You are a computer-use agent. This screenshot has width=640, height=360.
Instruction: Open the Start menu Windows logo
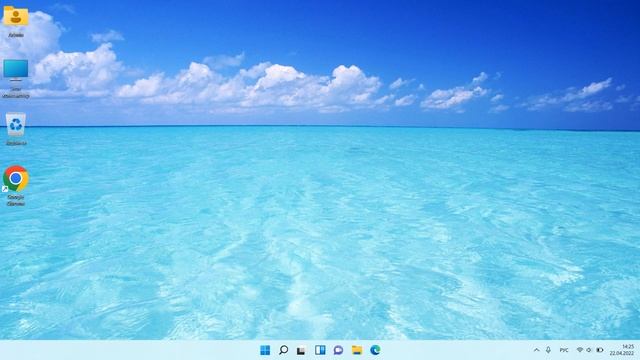265,350
